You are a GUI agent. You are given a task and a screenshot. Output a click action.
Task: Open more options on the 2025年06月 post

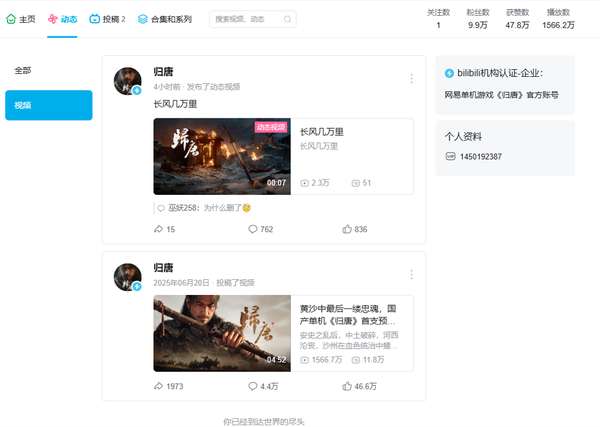411,274
